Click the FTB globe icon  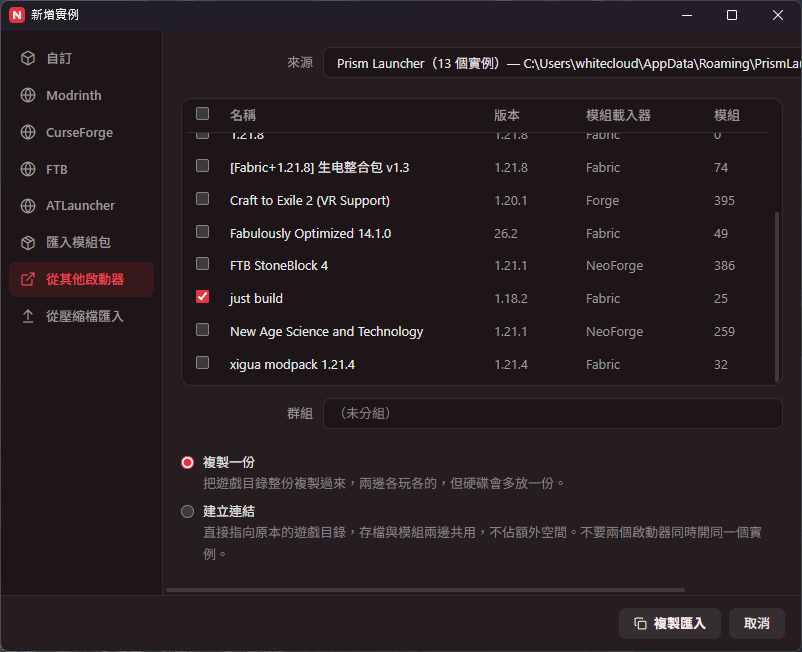click(28, 169)
